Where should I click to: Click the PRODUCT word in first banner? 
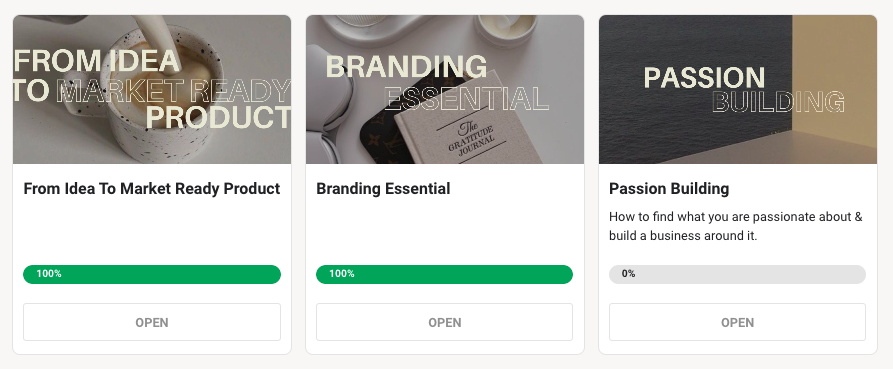point(219,117)
